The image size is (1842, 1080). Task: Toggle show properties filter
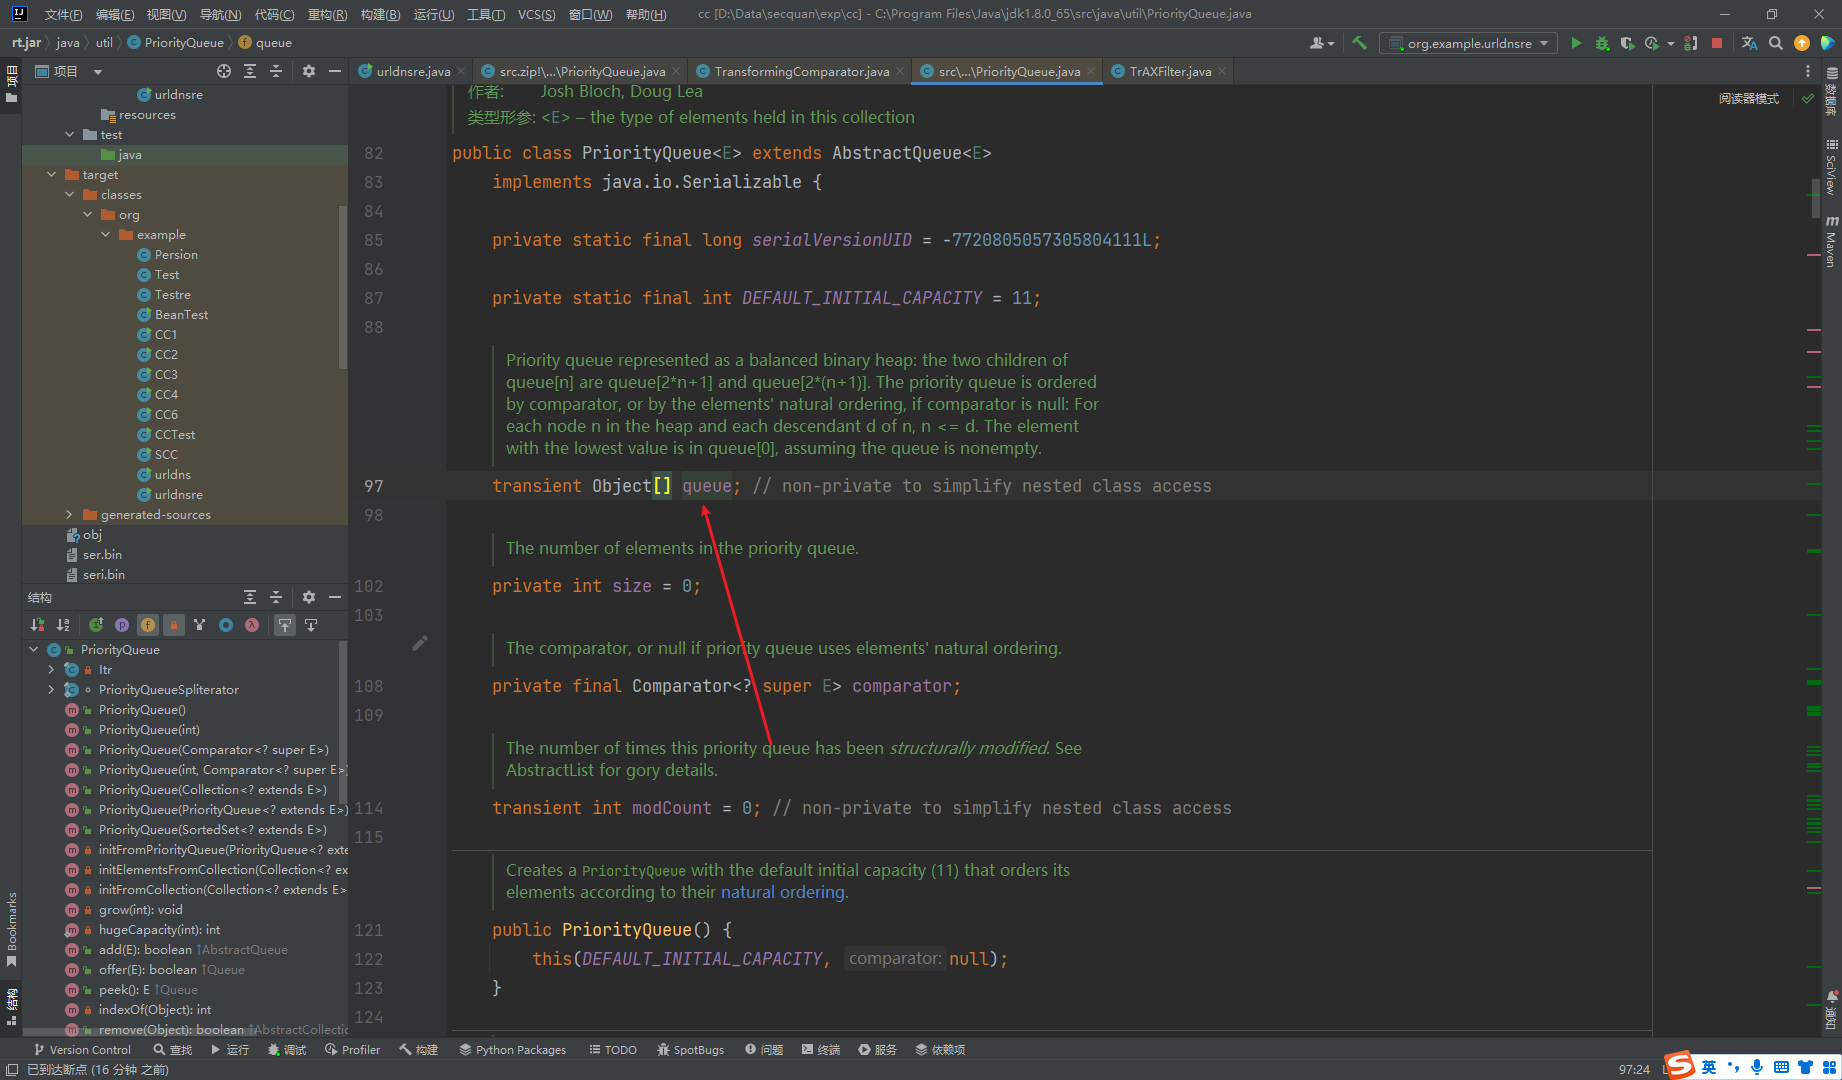point(122,625)
